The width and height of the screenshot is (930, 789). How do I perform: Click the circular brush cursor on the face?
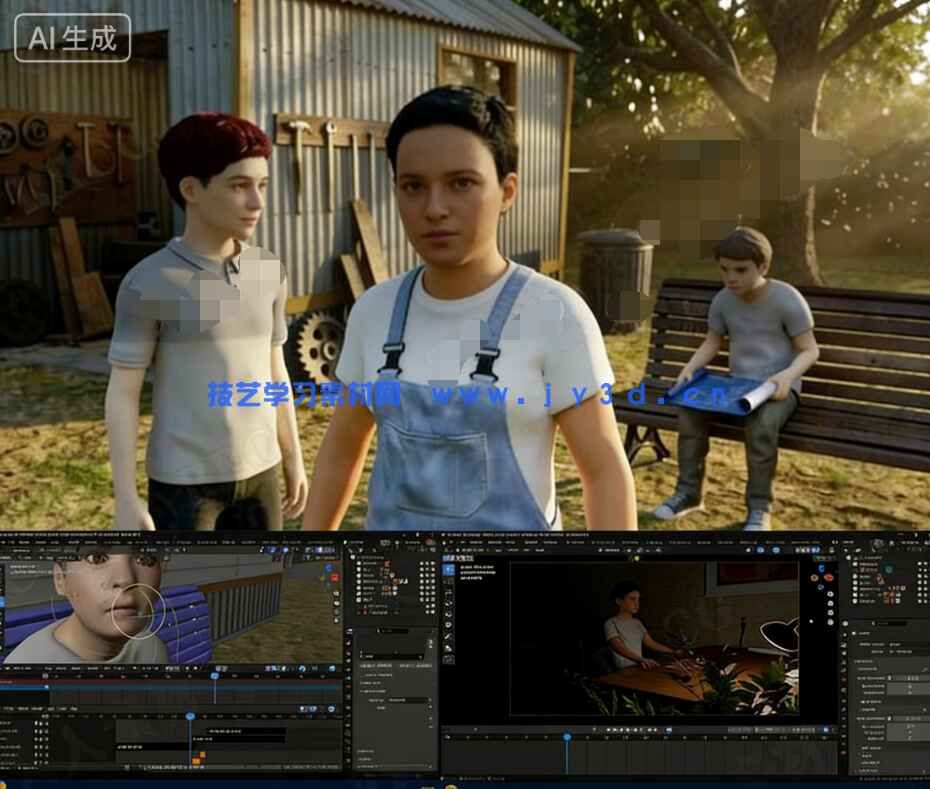pos(138,611)
